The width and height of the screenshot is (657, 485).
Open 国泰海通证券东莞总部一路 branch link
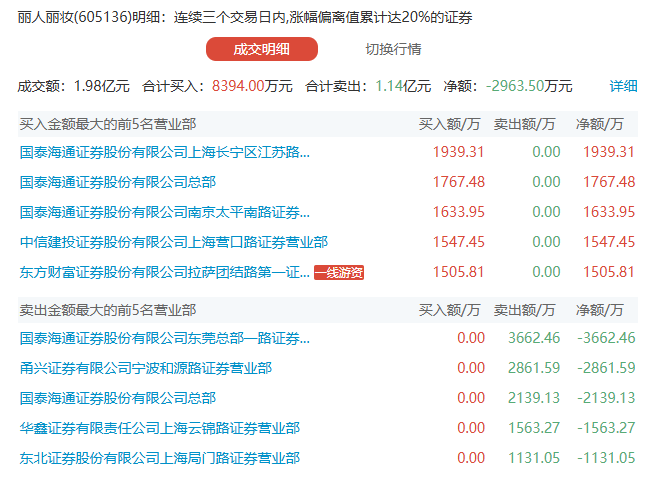(x=165, y=338)
